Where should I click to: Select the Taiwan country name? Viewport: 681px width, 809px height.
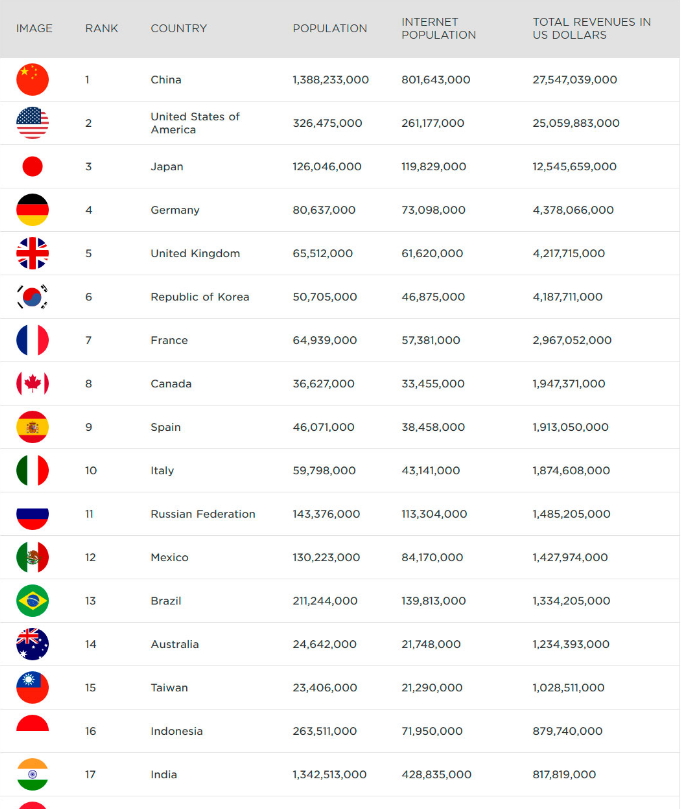click(x=169, y=687)
